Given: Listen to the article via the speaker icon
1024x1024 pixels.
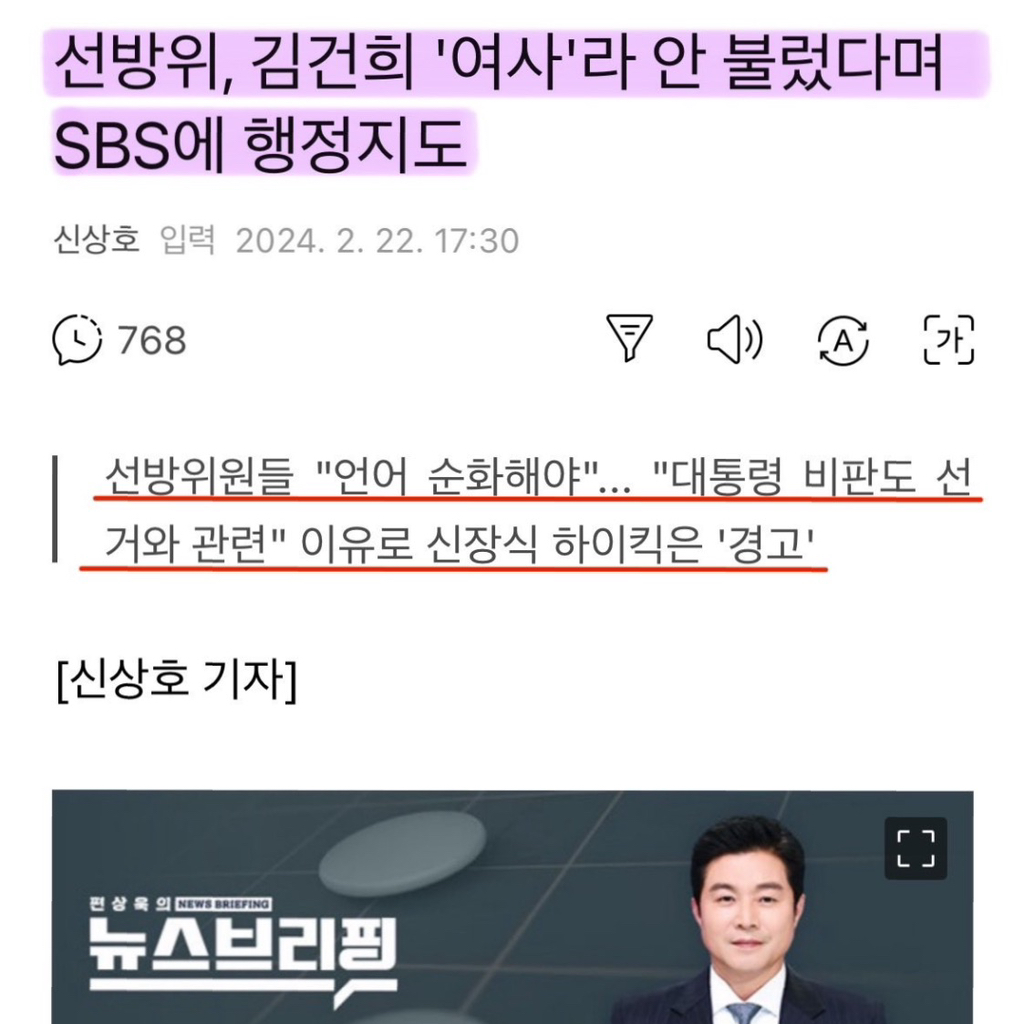Looking at the screenshot, I should click(735, 339).
